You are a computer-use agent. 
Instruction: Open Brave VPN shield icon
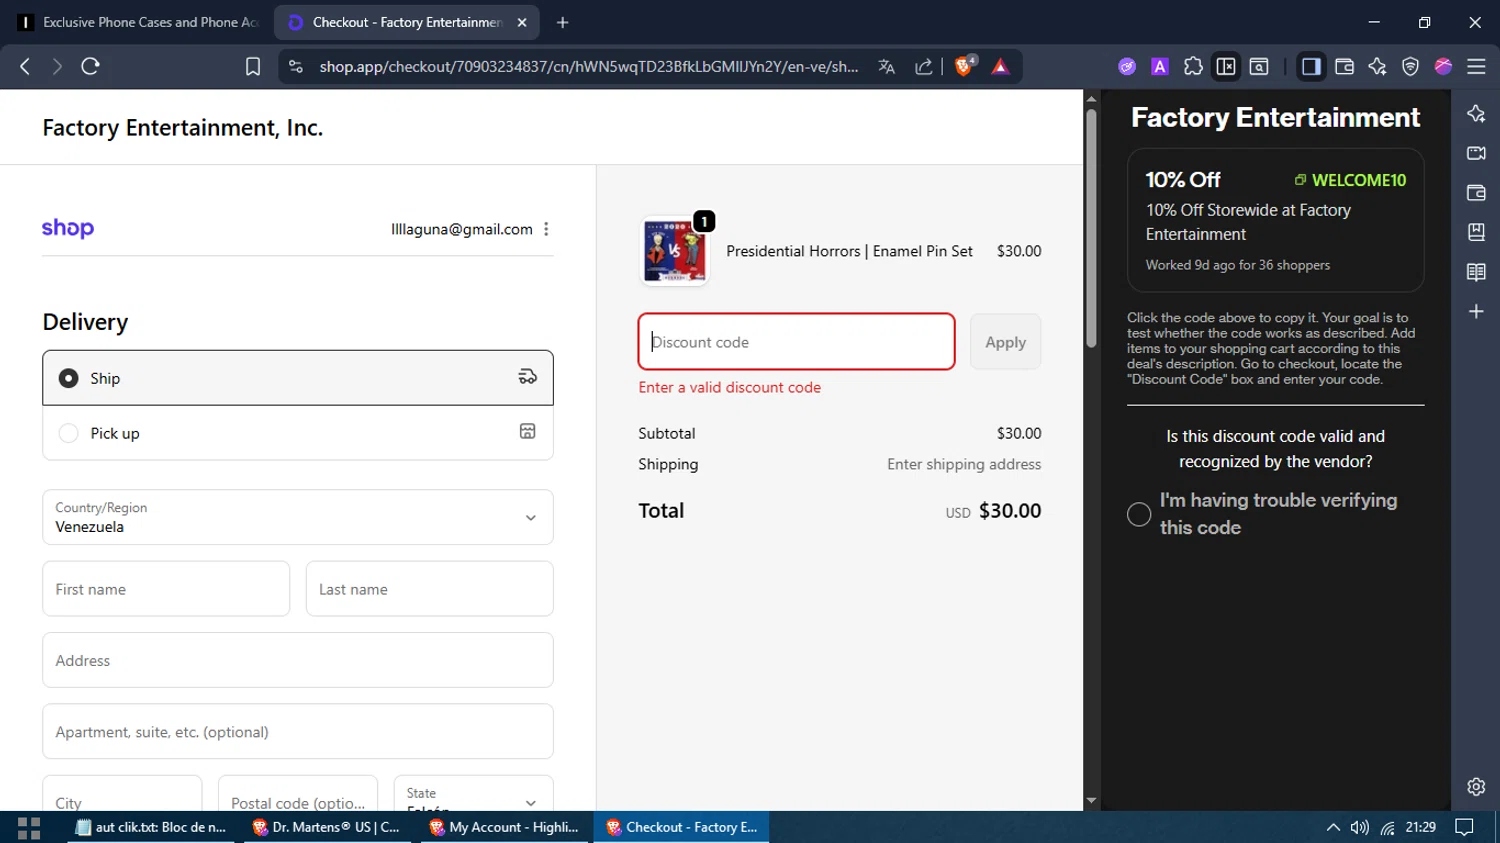click(1410, 66)
